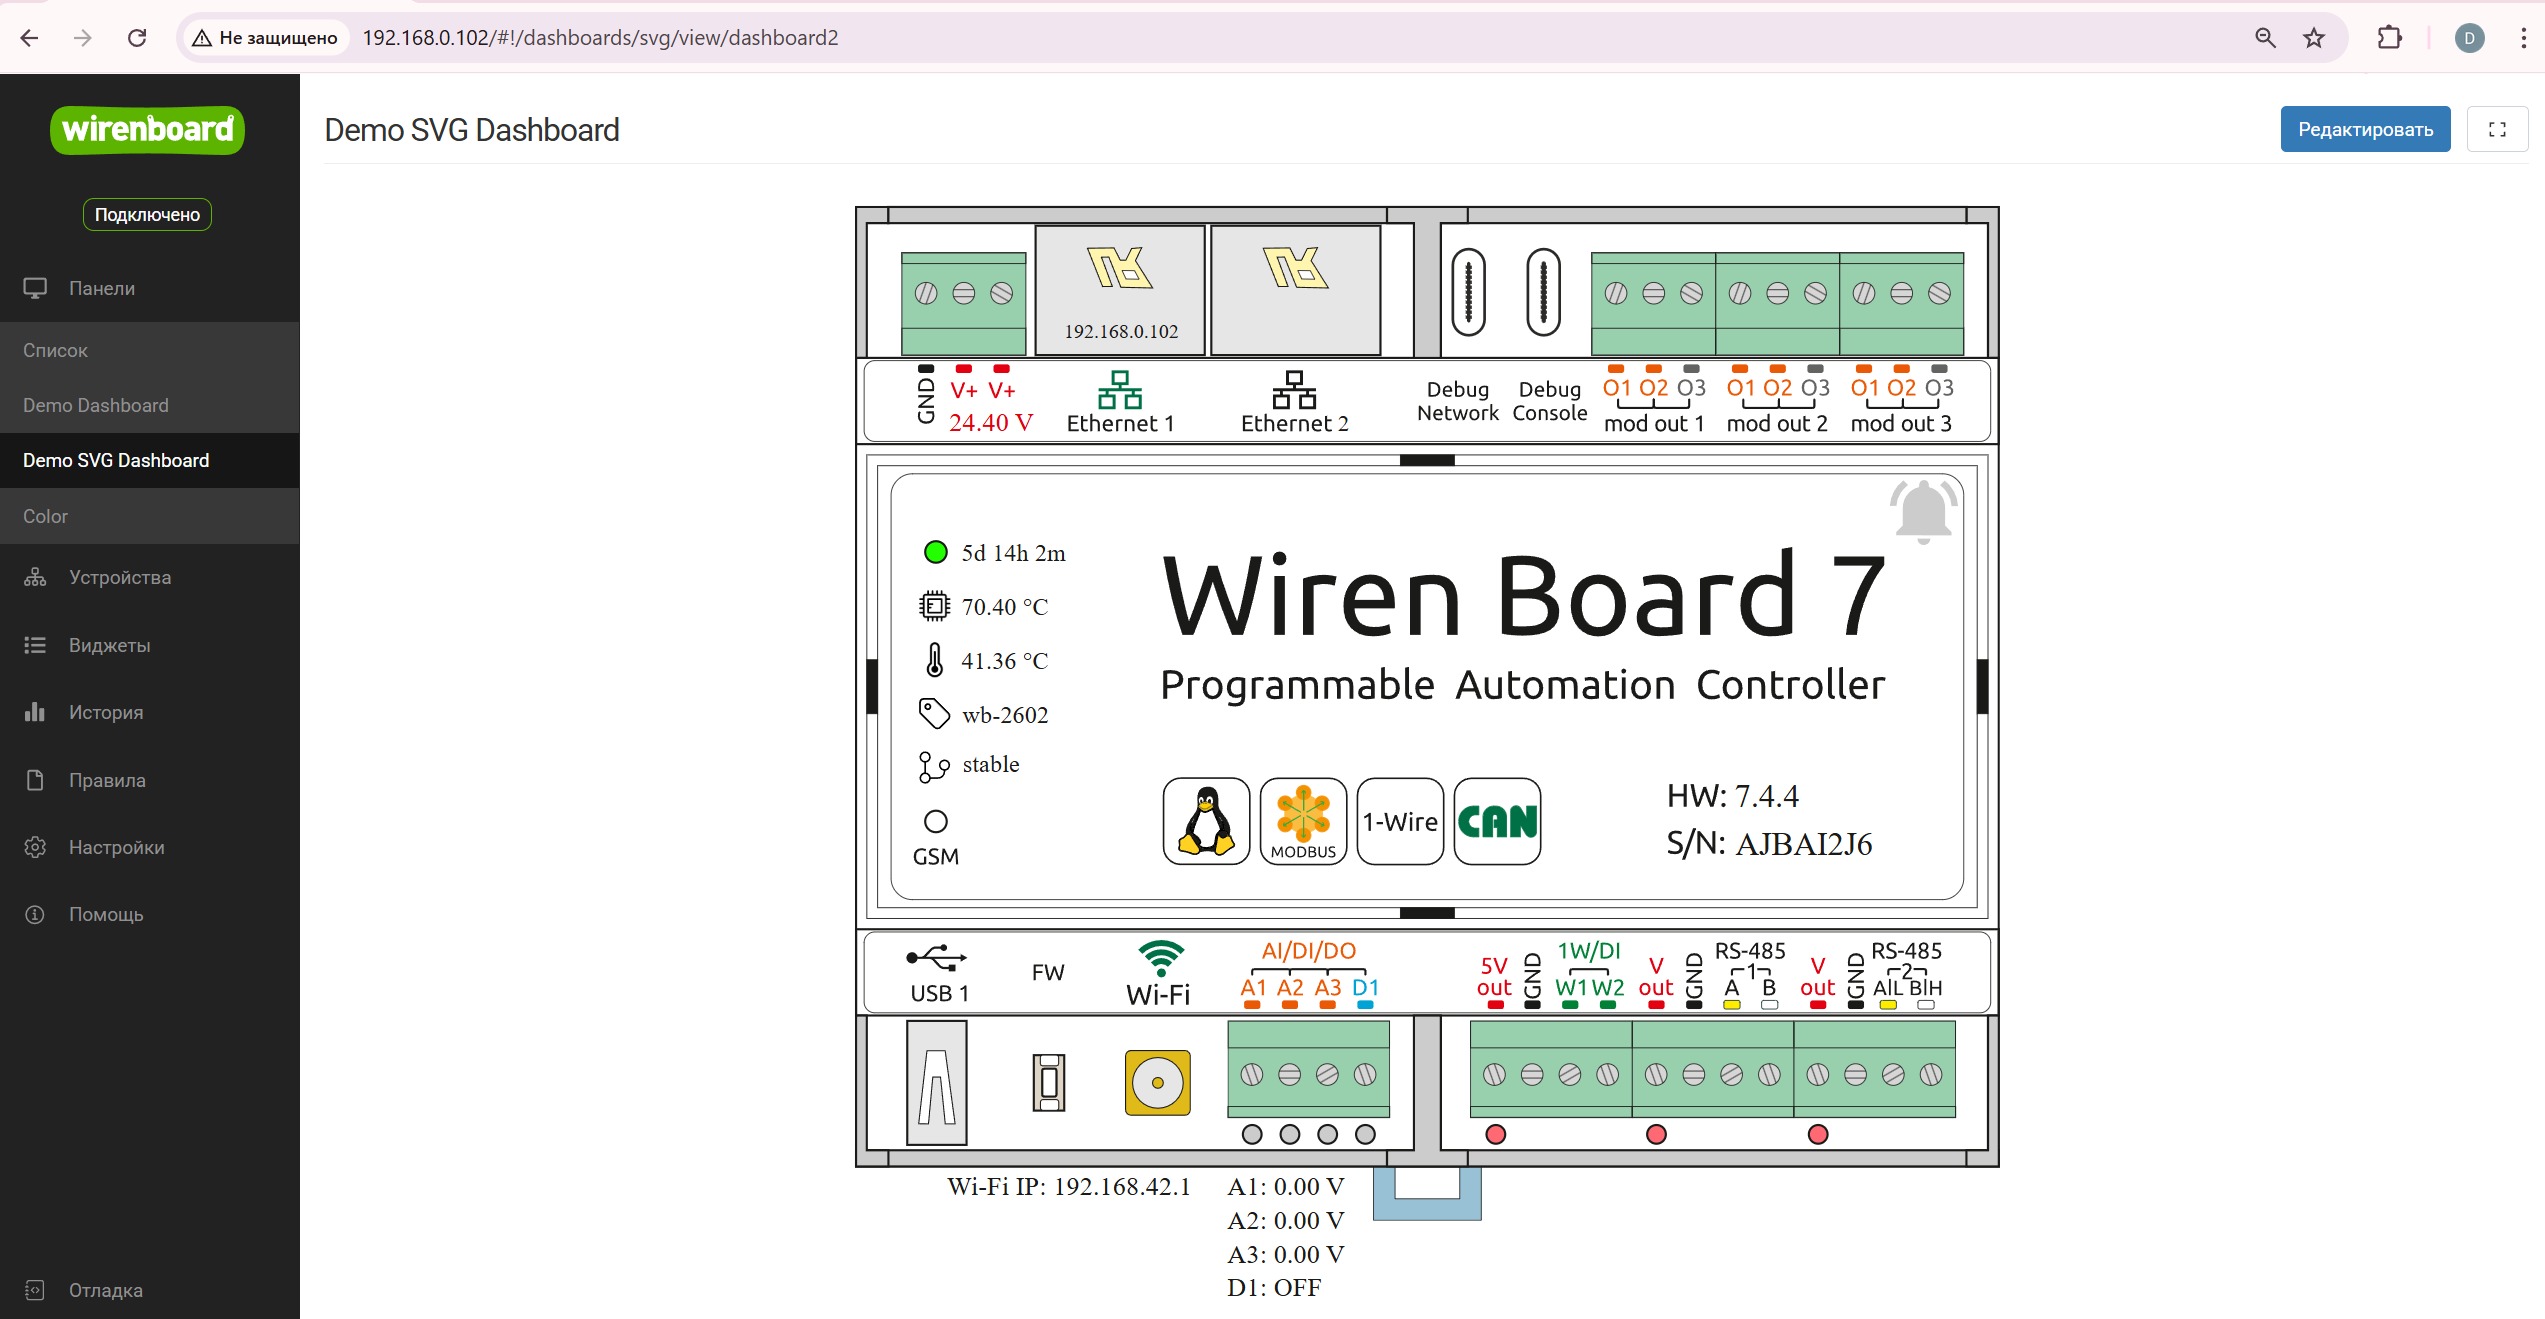
Task: Expand the Устройства sidebar section
Action: 119,577
